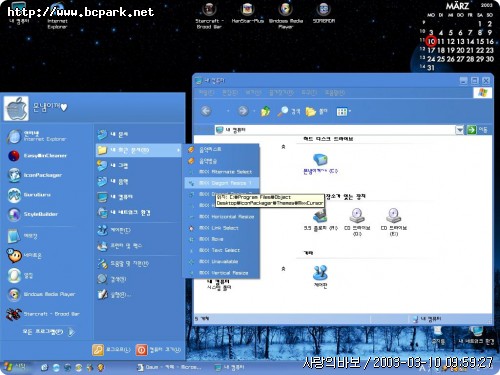Launch Windows Media Player from Start menu
The image size is (500, 375).
pos(42,294)
